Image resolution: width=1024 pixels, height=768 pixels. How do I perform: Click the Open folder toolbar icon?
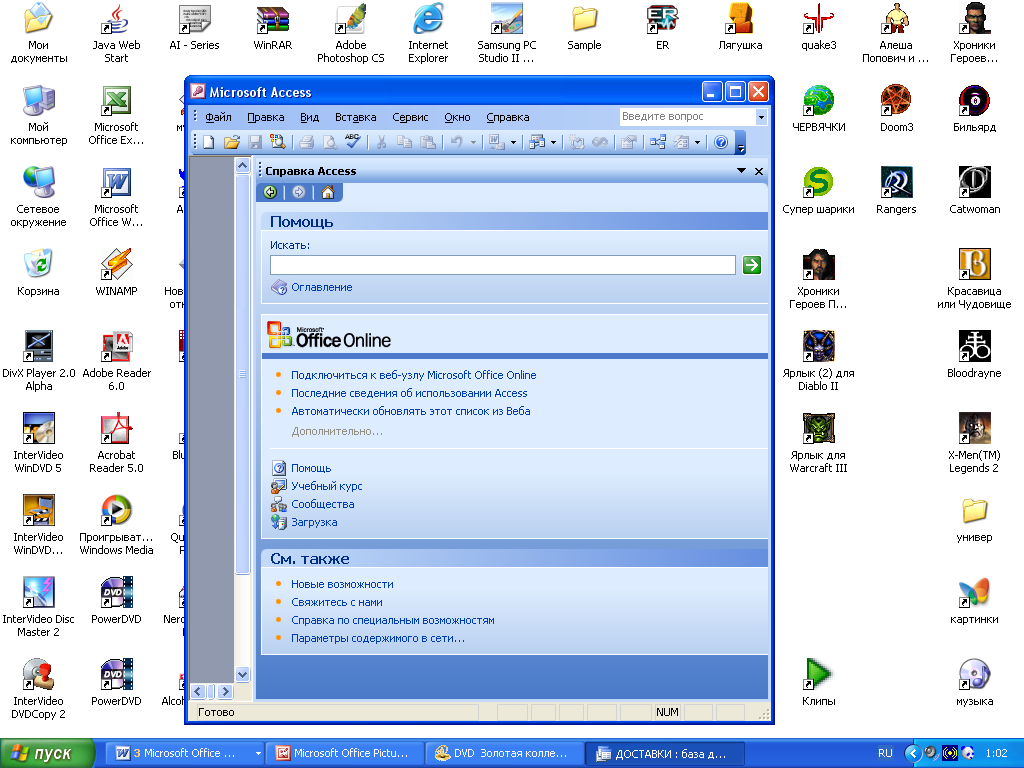coord(232,142)
